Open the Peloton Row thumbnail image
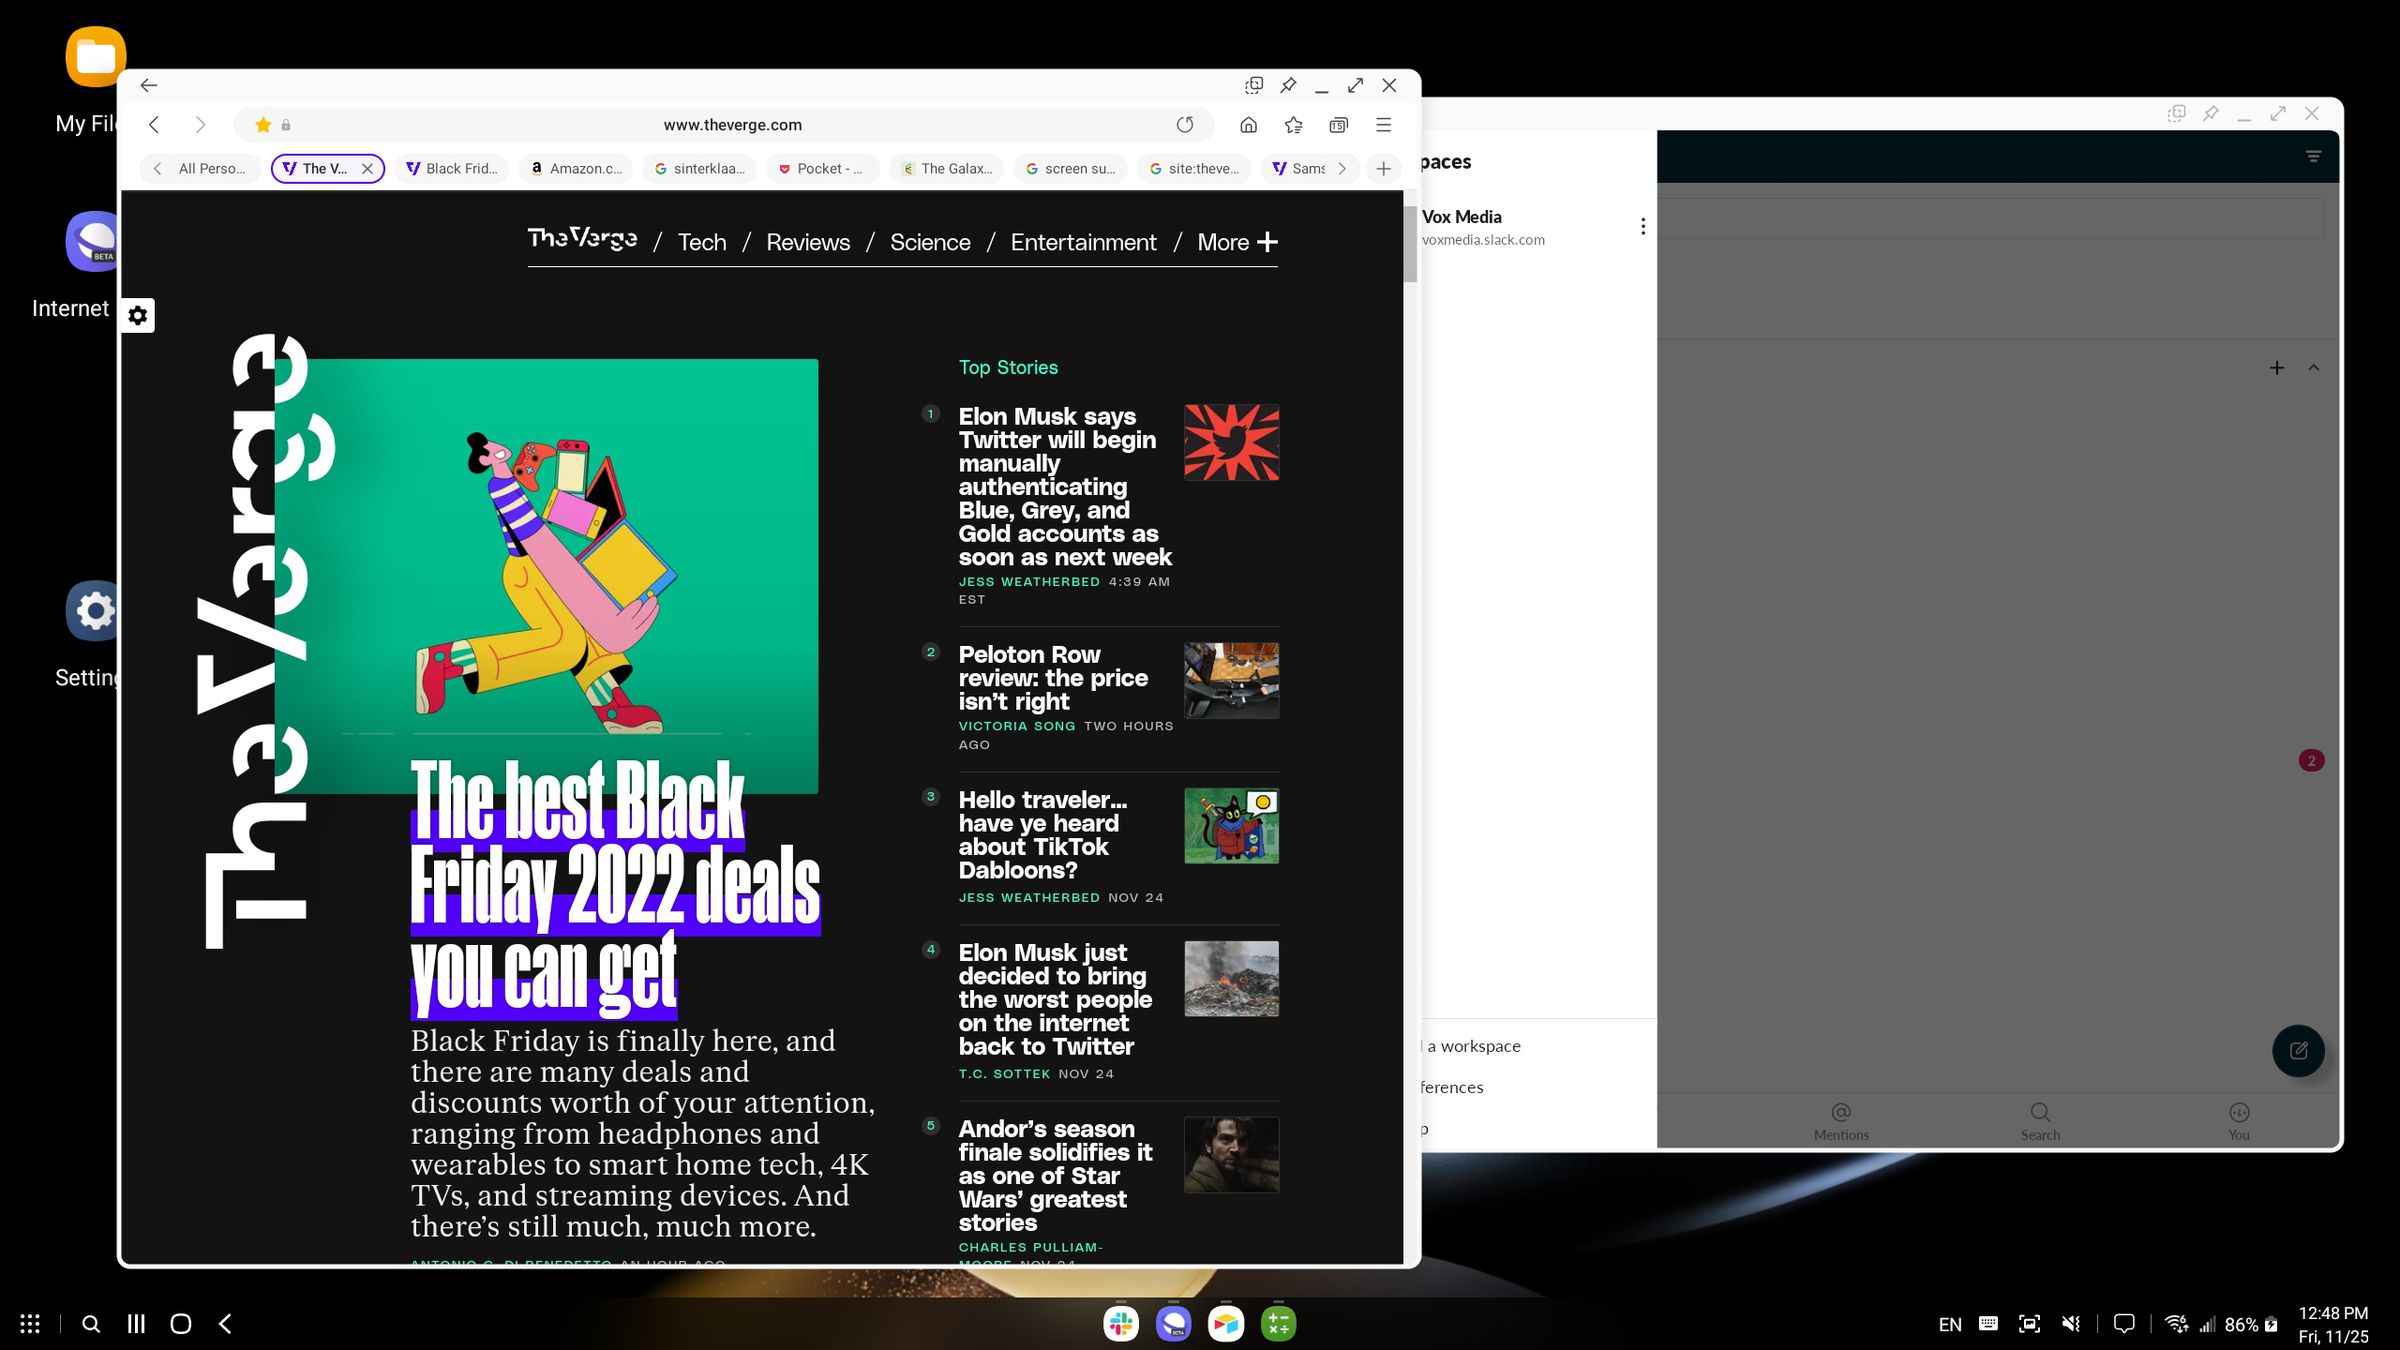This screenshot has height=1350, width=2400. click(x=1231, y=680)
